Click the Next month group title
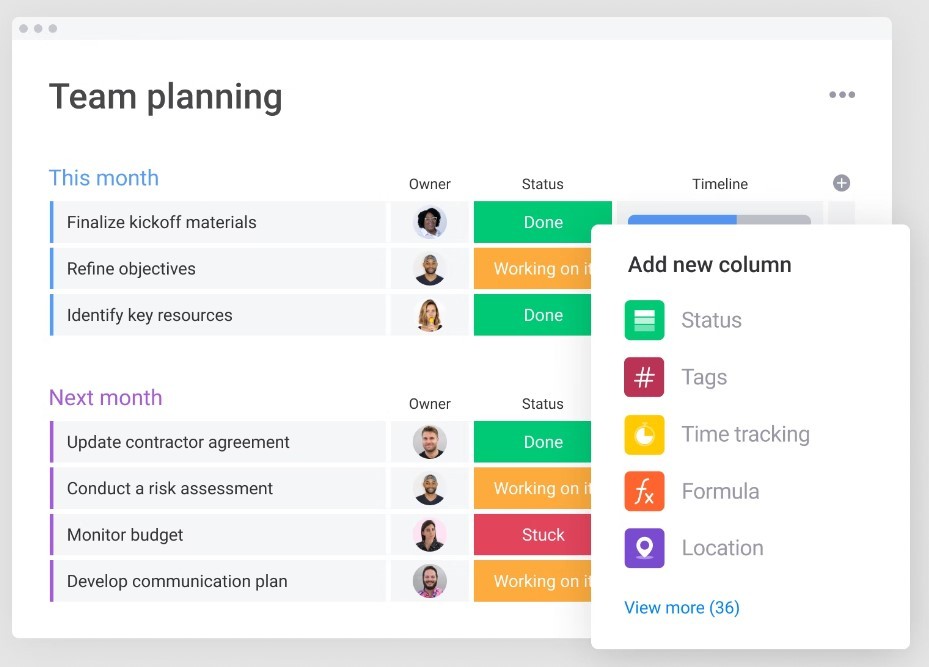 105,398
